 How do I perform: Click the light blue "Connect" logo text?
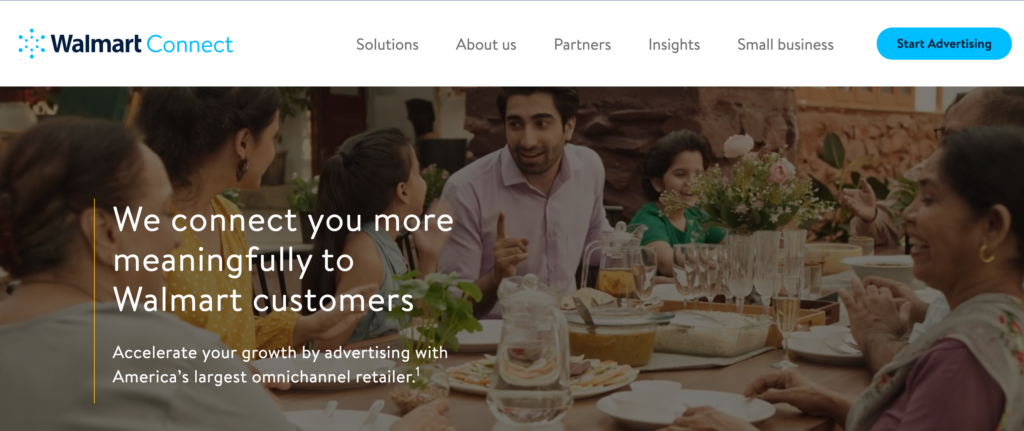coord(190,44)
